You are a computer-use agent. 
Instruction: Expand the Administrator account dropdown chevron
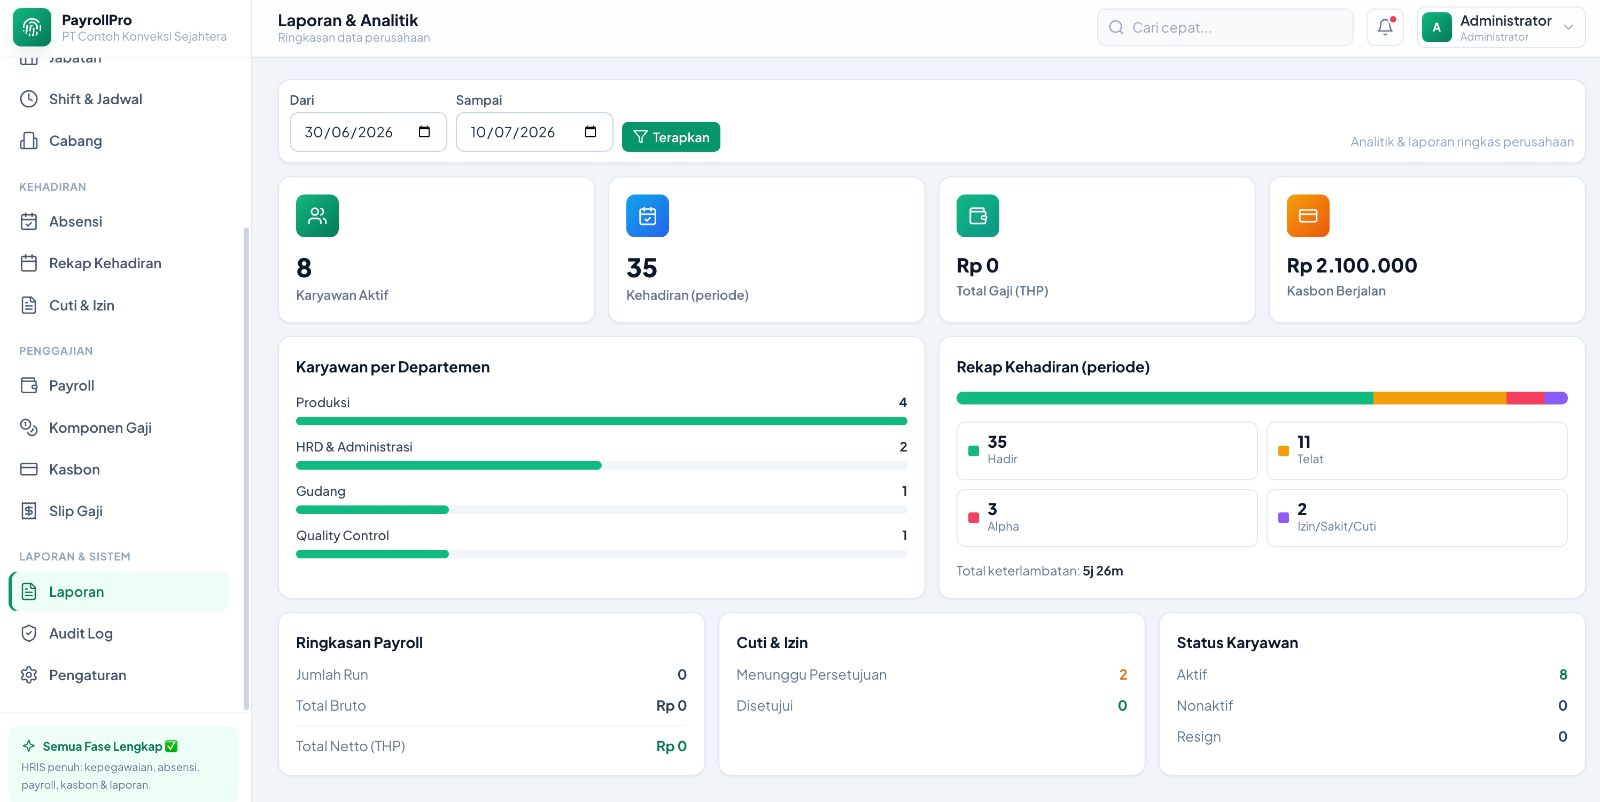click(1568, 28)
